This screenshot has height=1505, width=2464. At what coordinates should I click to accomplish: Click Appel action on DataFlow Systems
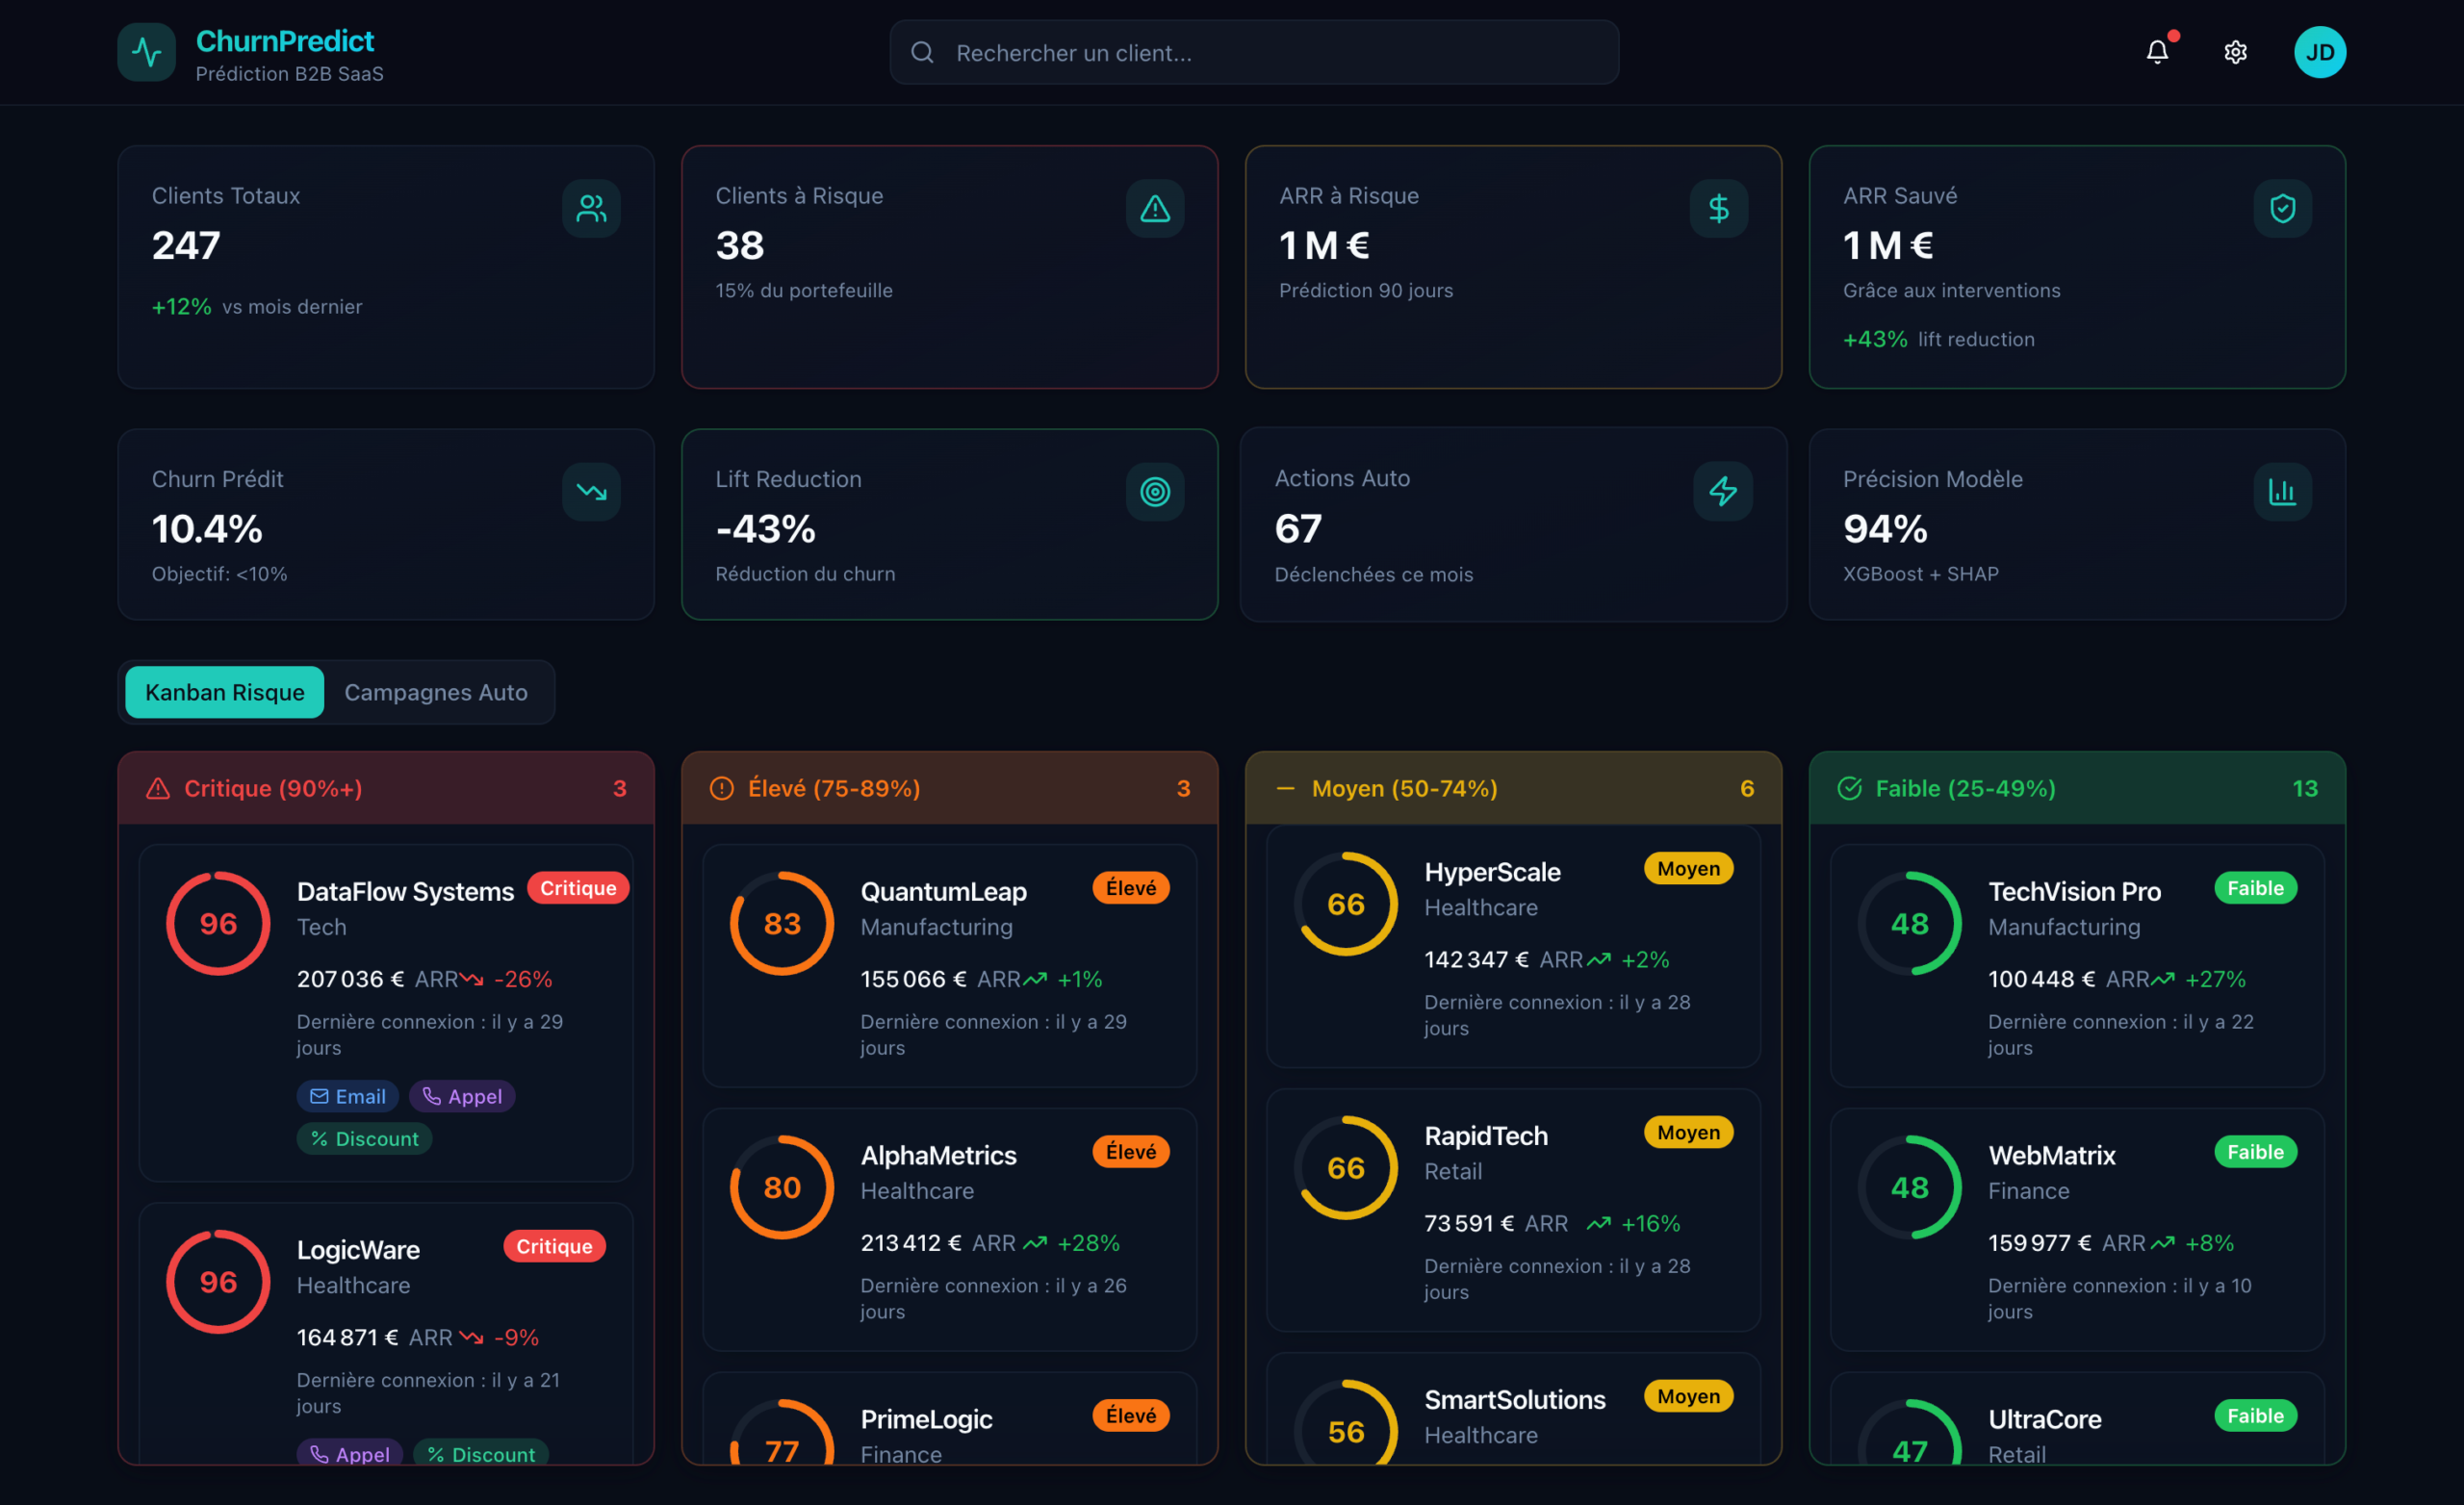click(x=461, y=1096)
